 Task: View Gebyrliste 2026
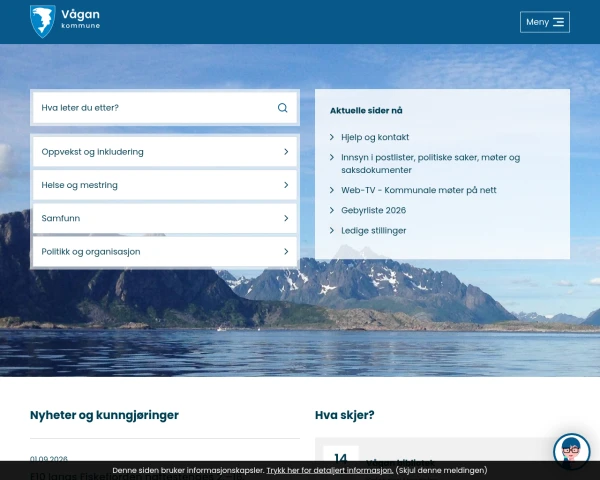(373, 210)
